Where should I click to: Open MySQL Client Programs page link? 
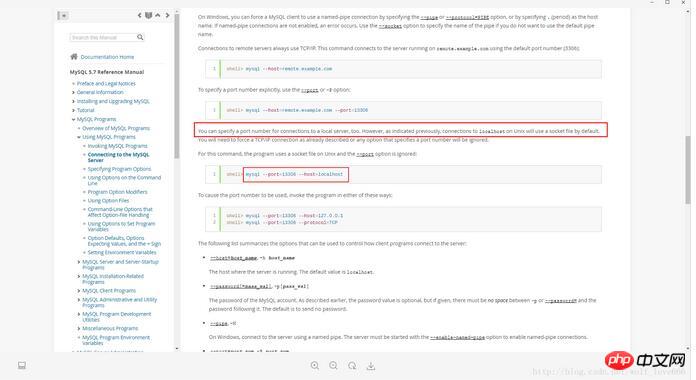pyautogui.click(x=109, y=291)
